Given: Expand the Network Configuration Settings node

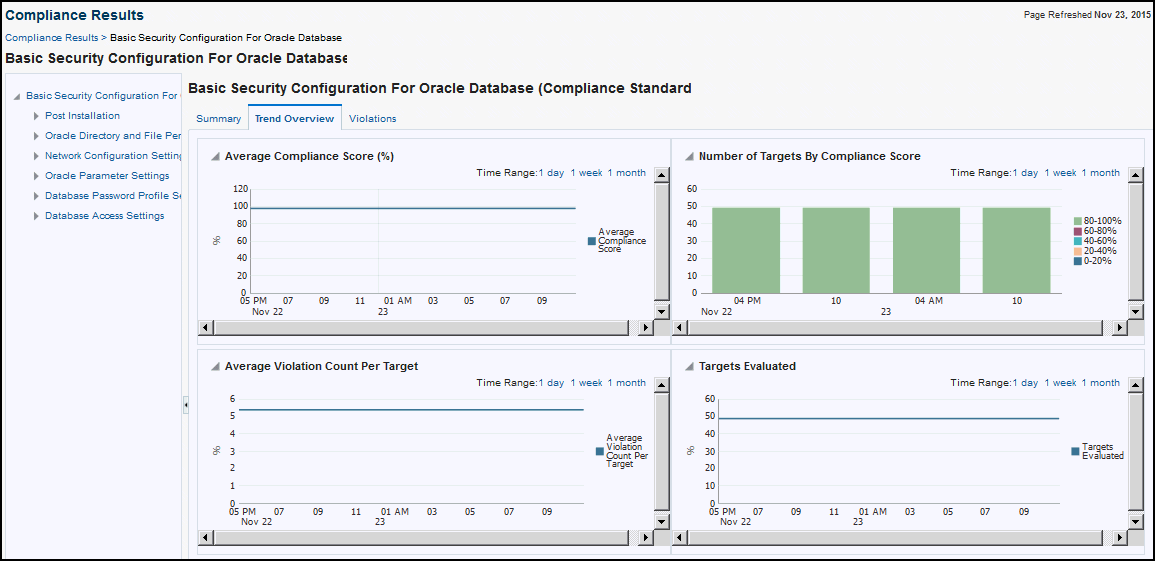Looking at the screenshot, I should point(36,156).
